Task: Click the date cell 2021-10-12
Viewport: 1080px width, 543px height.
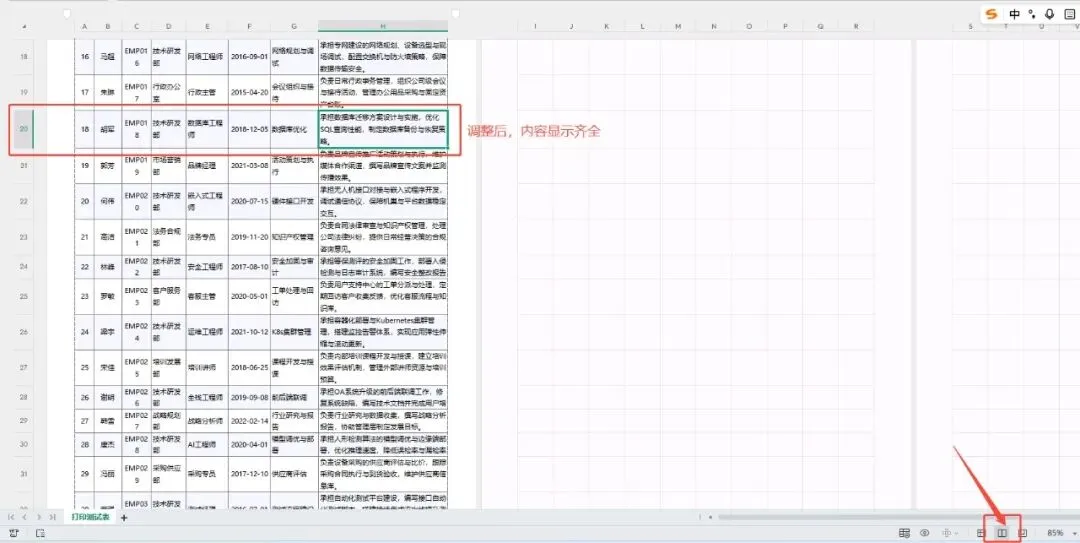Action: pos(249,332)
